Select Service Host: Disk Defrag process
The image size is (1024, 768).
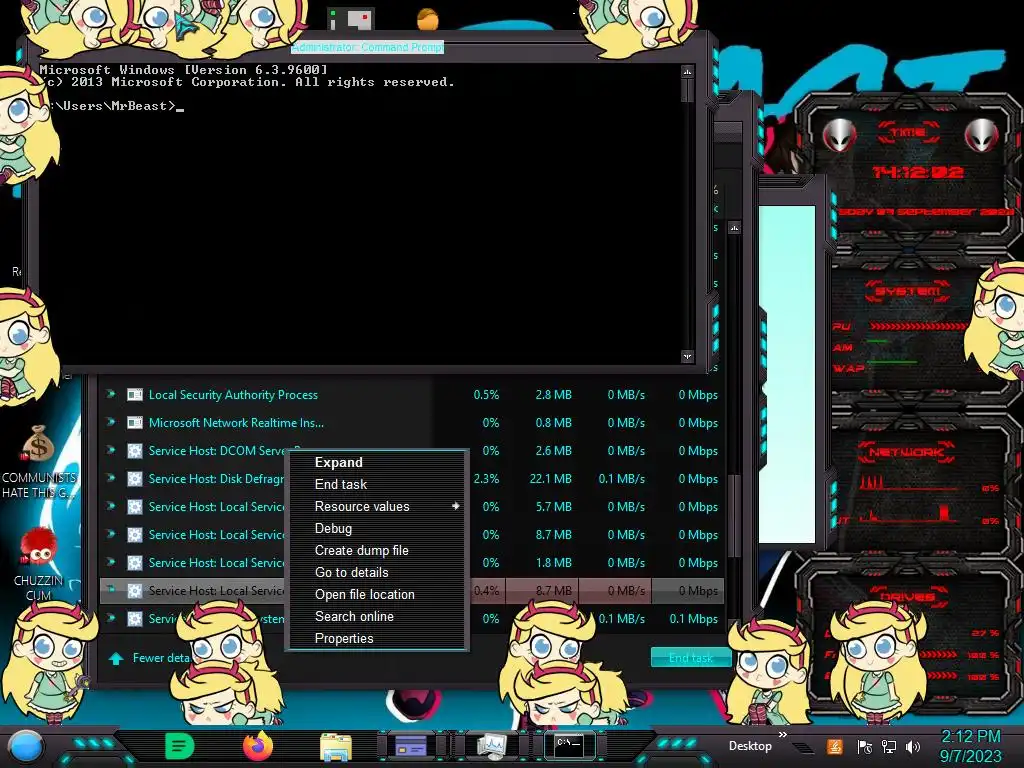click(x=216, y=479)
